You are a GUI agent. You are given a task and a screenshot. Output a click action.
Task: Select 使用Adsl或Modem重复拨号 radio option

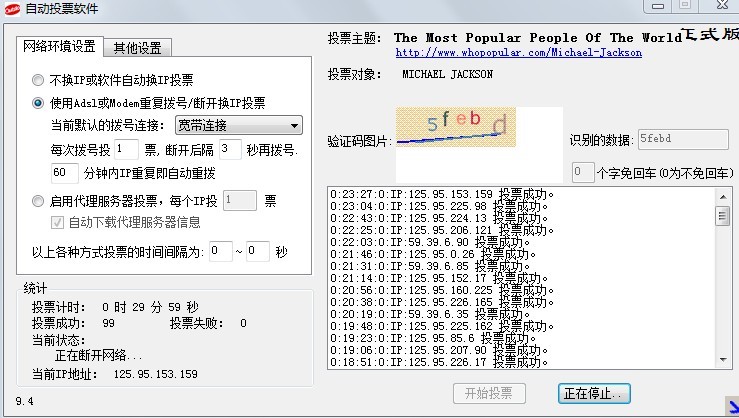[x=39, y=102]
